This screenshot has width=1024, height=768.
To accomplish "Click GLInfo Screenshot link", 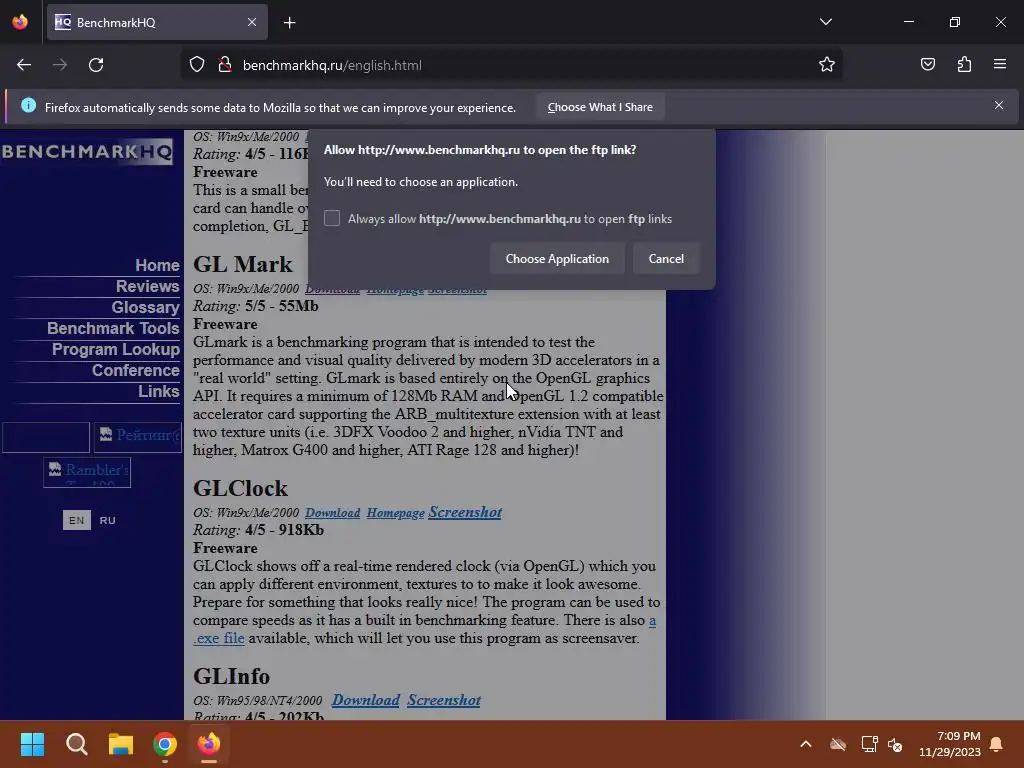I will (444, 699).
